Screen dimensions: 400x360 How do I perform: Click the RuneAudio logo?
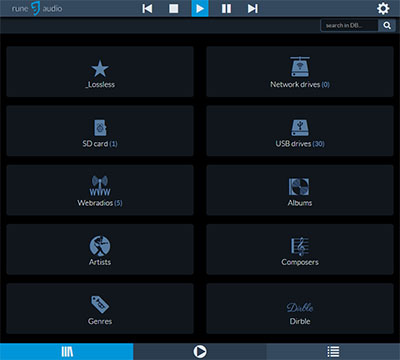[37, 8]
